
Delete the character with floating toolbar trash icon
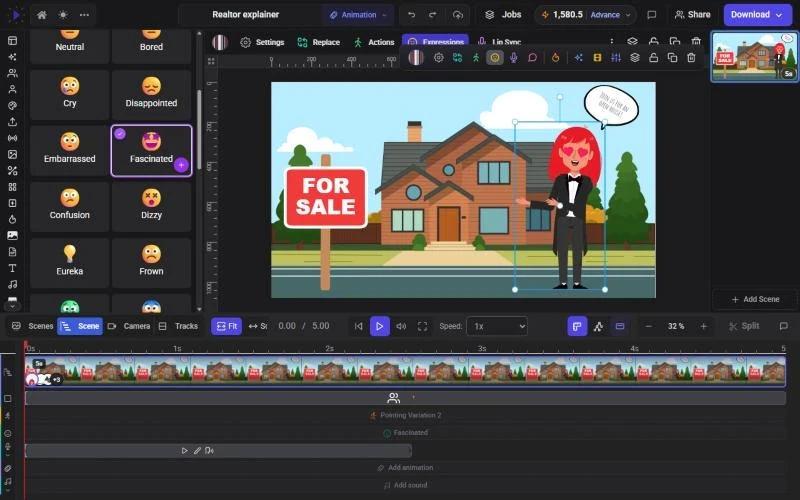[x=691, y=58]
